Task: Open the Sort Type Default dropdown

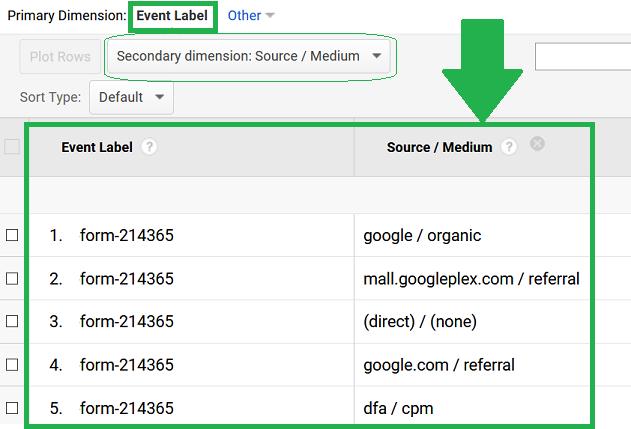Action: [x=131, y=97]
